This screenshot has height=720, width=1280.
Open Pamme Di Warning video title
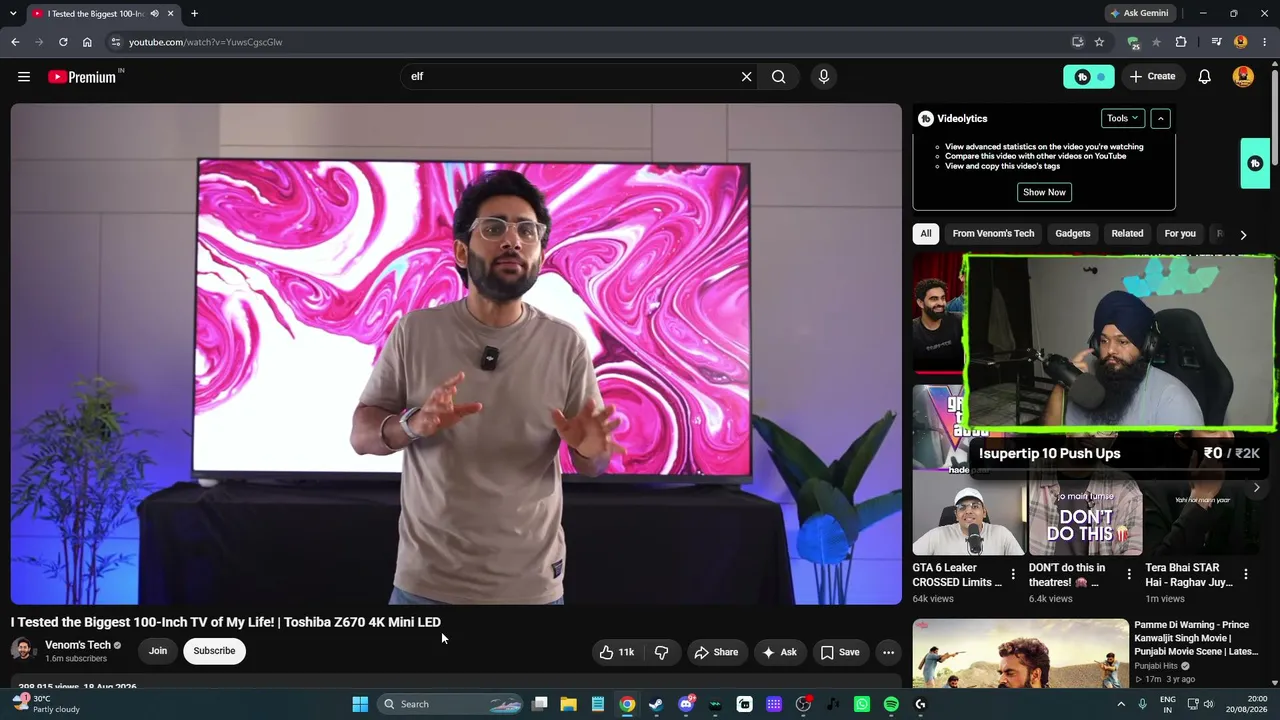(1196, 638)
